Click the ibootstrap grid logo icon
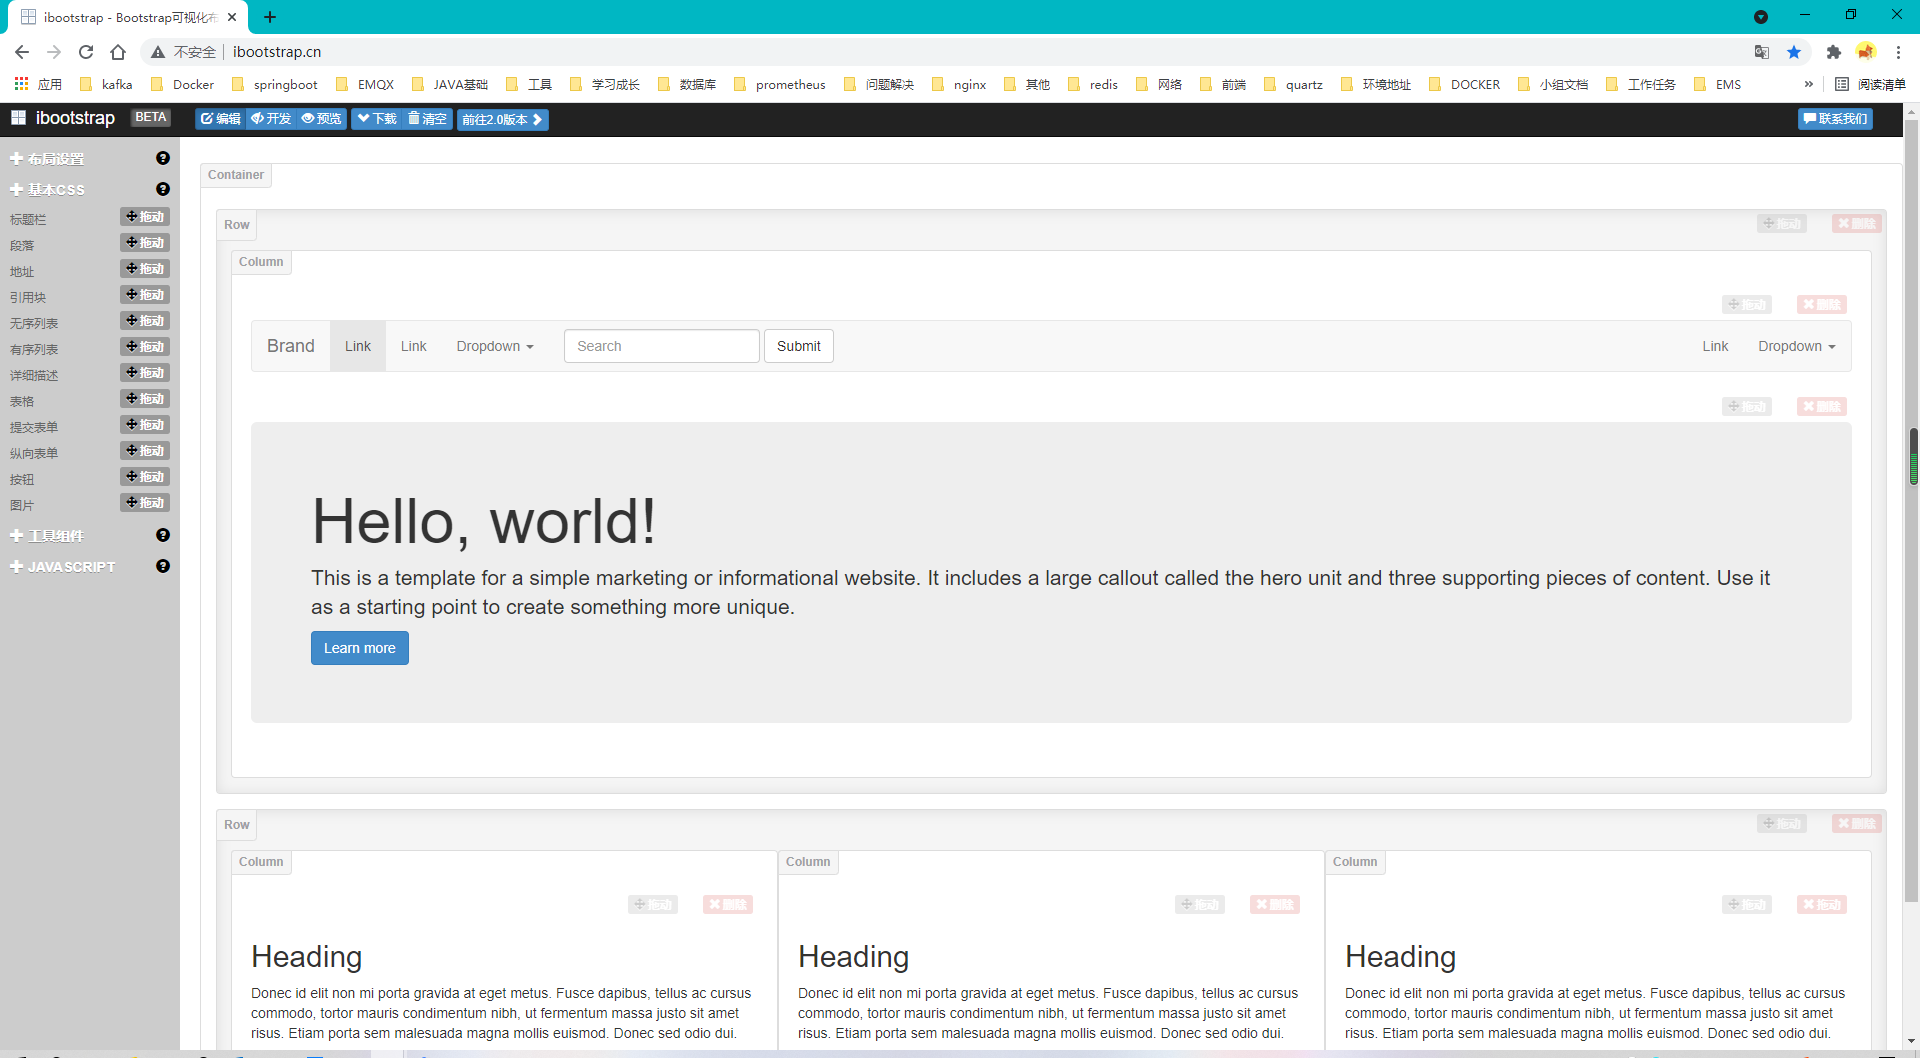Screen dimensions: 1920x1058 click(18, 118)
